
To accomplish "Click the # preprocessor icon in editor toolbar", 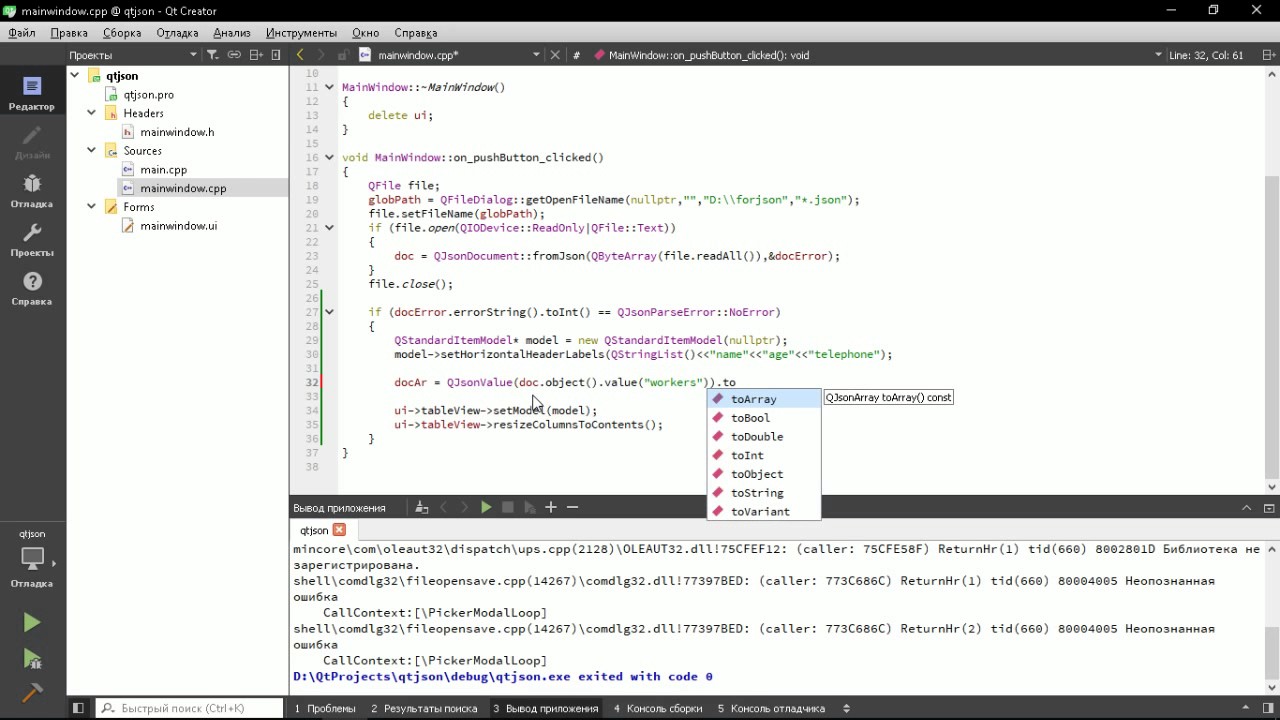I will click(x=576, y=55).
